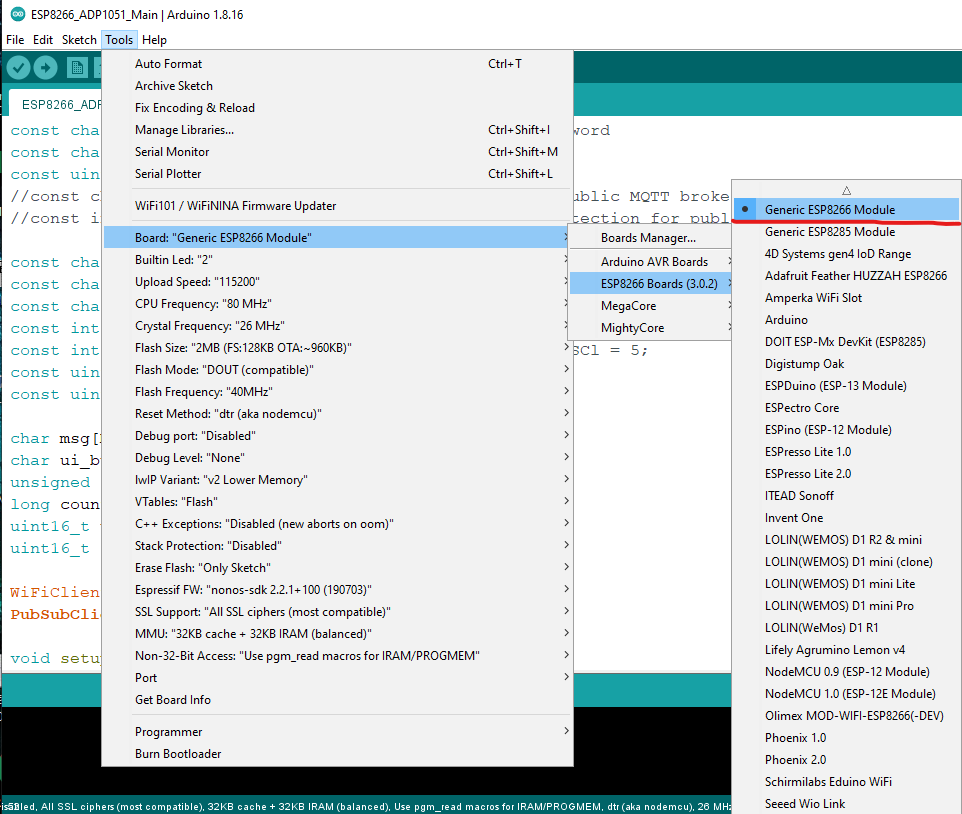Expand Arduino AVR Boards submenu
Viewport: 962px width, 814px height.
(650, 262)
